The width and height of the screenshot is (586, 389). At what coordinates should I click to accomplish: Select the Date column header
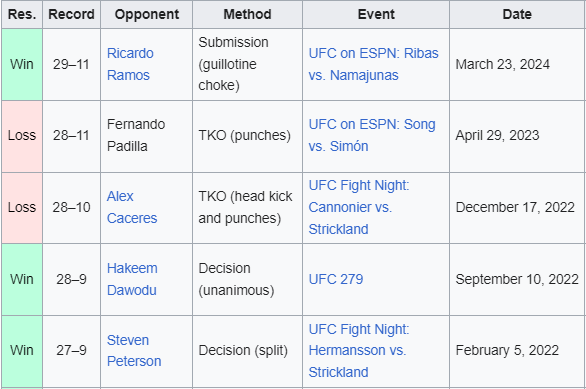tap(517, 14)
